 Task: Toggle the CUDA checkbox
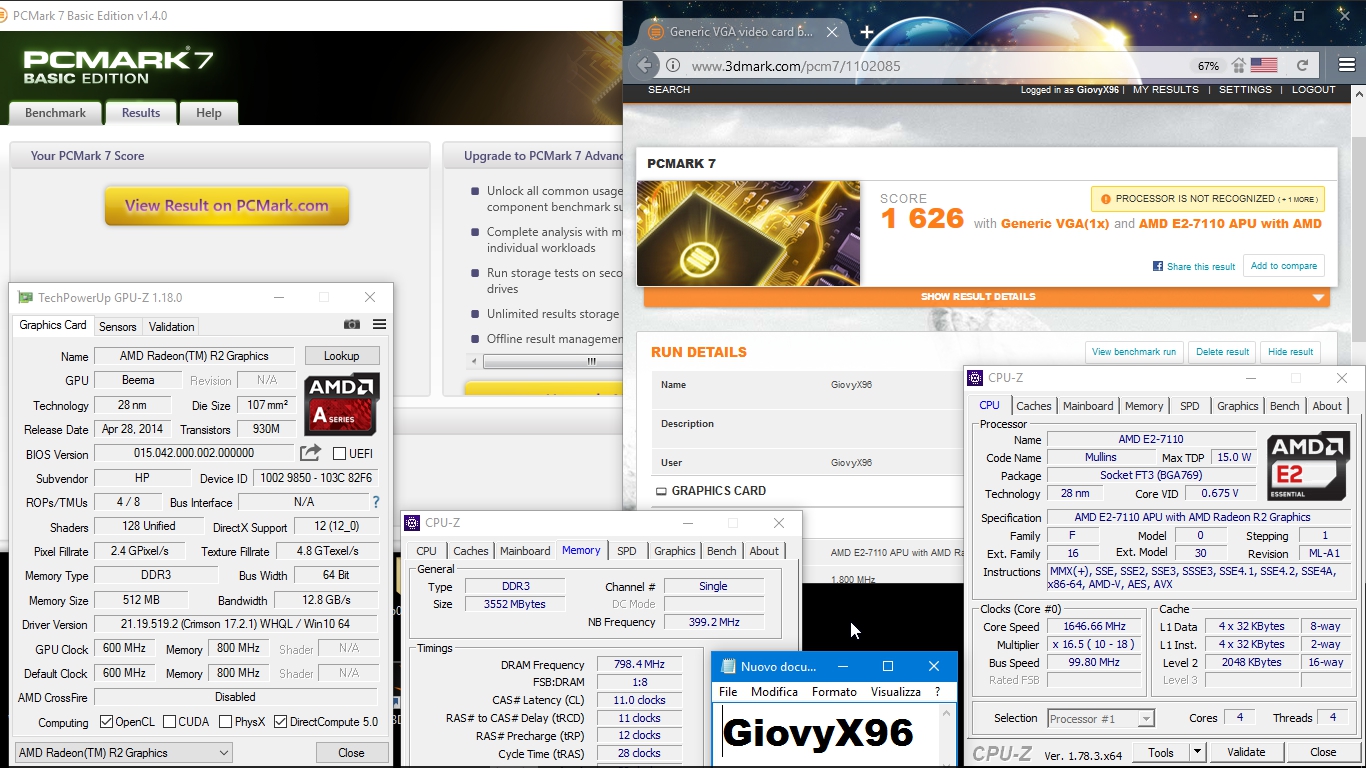(169, 722)
